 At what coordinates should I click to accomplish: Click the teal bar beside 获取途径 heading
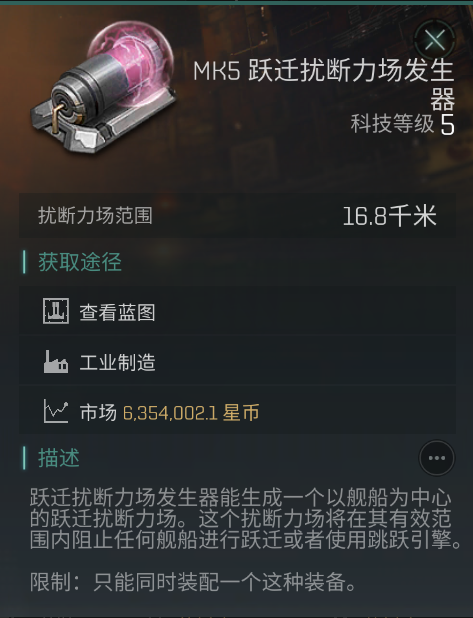[x=24, y=262]
